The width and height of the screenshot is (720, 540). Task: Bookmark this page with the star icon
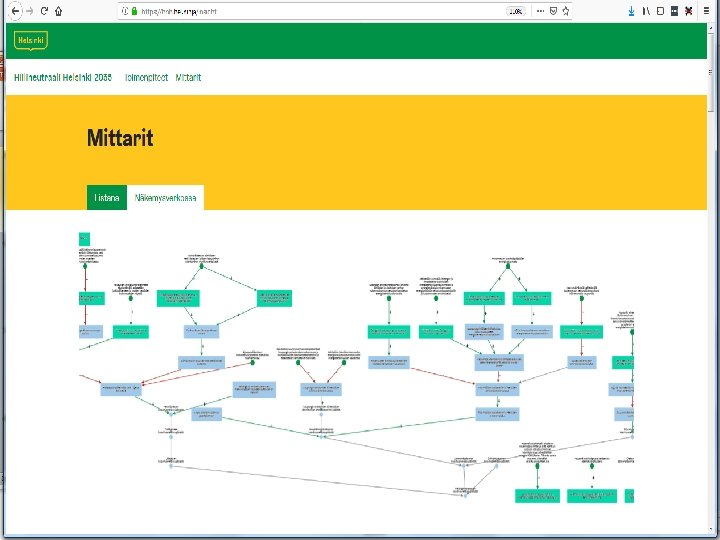coord(566,11)
